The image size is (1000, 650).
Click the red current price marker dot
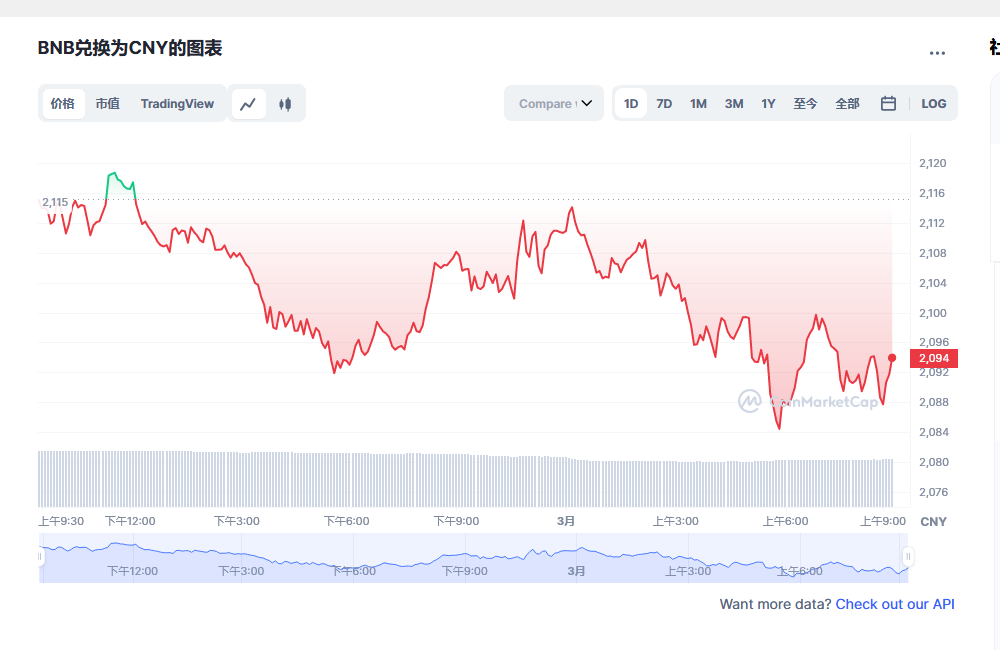tap(892, 358)
